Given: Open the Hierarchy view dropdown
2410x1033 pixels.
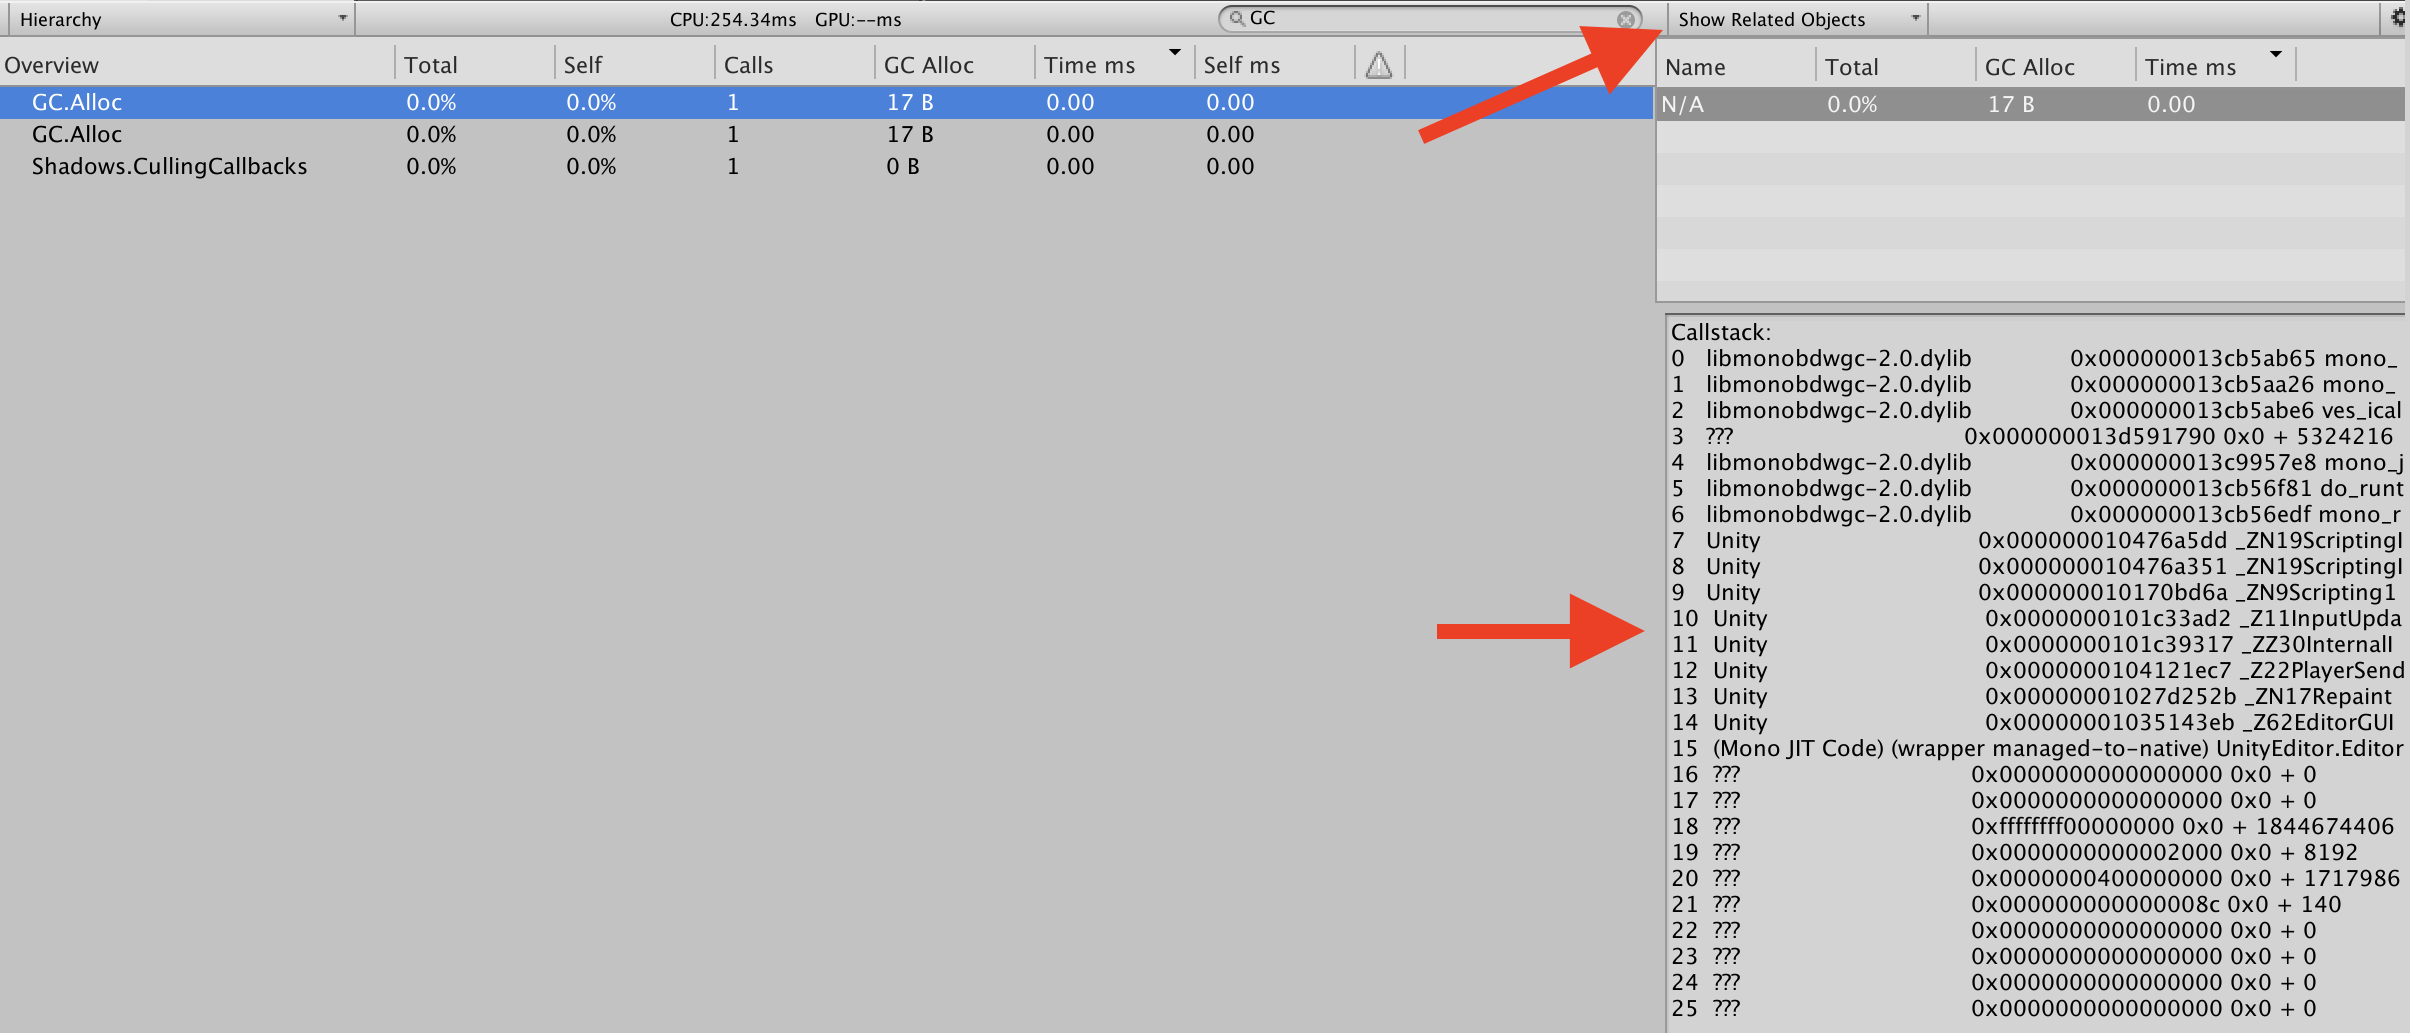Looking at the screenshot, I should (x=180, y=19).
